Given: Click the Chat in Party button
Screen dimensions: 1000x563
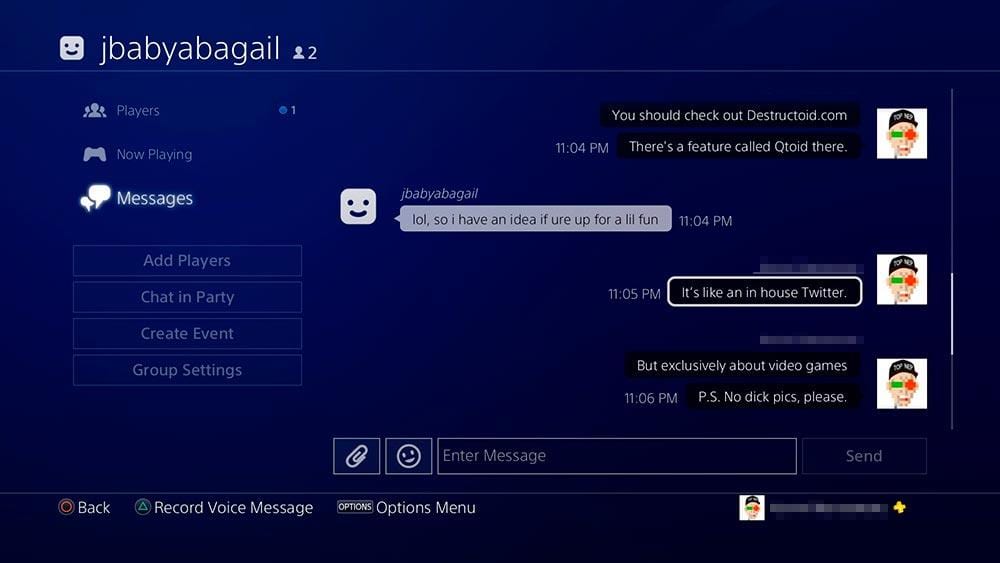Looking at the screenshot, I should coord(188,297).
